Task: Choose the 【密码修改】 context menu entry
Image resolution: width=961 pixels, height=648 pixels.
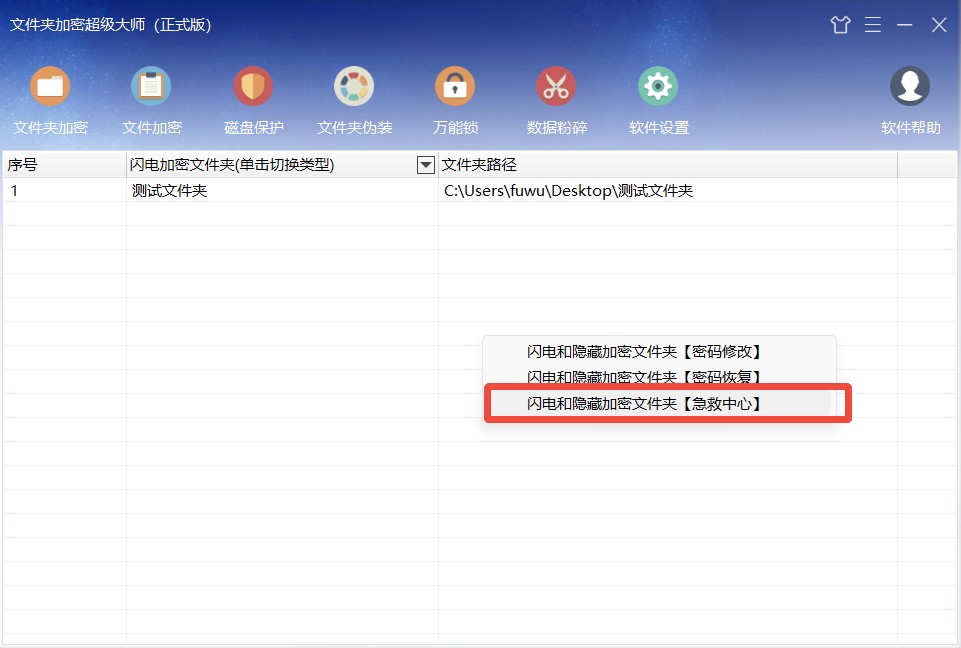Action: 659,351
